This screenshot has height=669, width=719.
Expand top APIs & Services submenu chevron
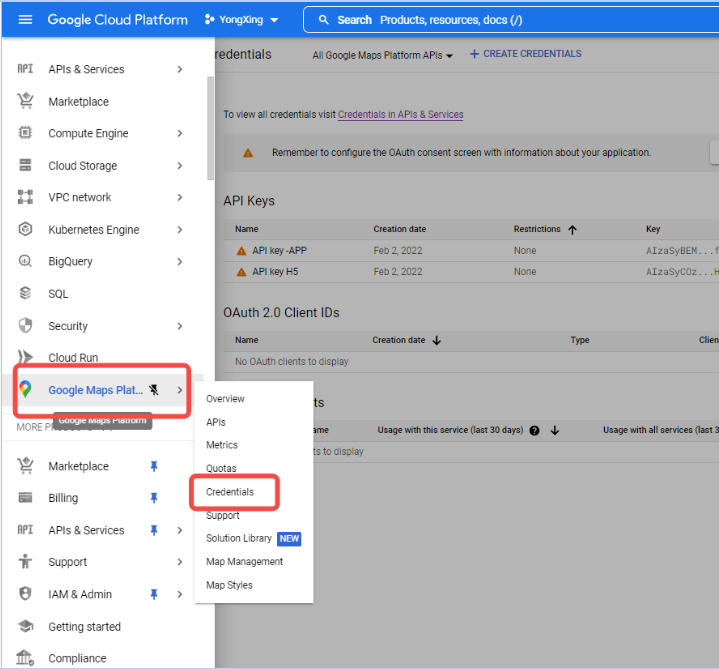180,69
